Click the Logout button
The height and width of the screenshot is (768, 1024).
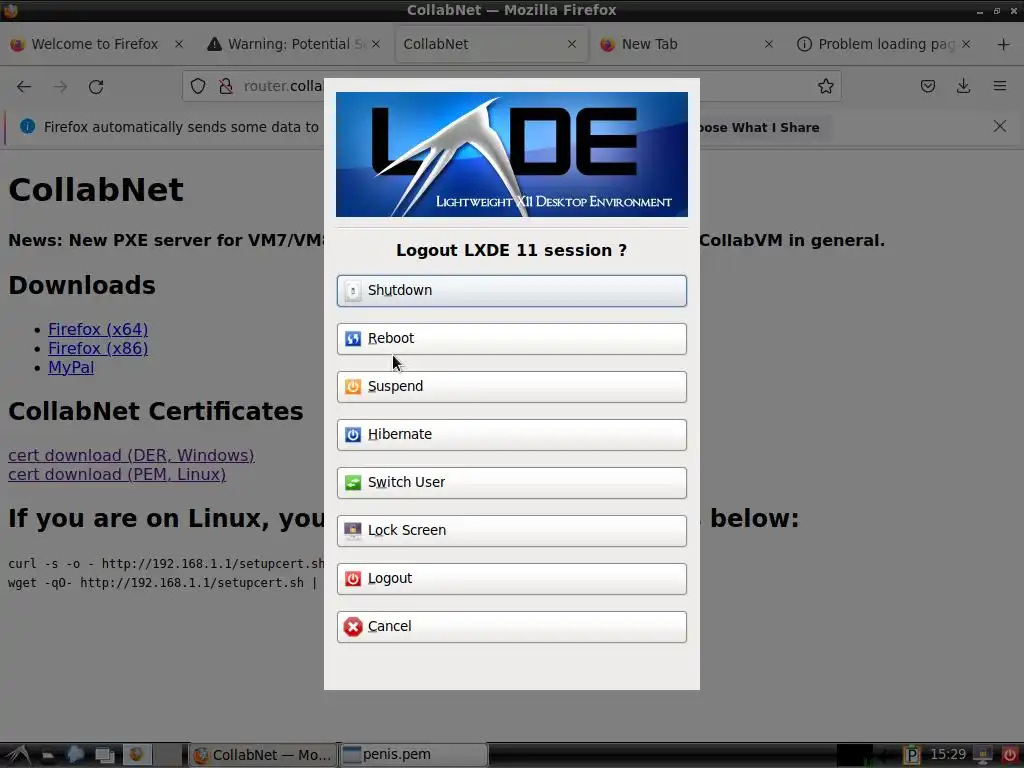[511, 579]
